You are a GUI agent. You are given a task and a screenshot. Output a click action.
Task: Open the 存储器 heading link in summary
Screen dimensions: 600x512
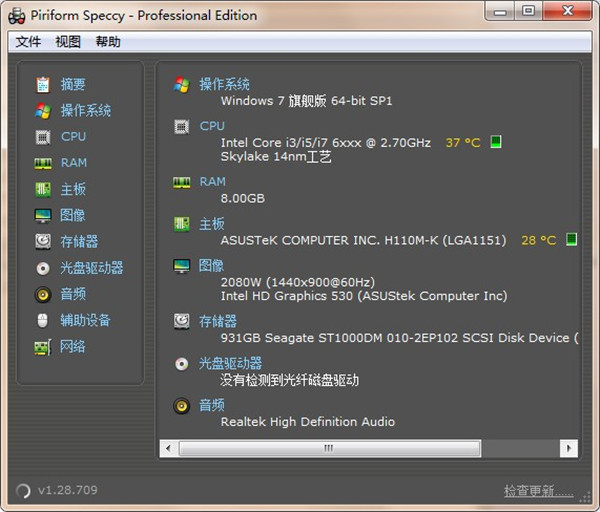218,321
